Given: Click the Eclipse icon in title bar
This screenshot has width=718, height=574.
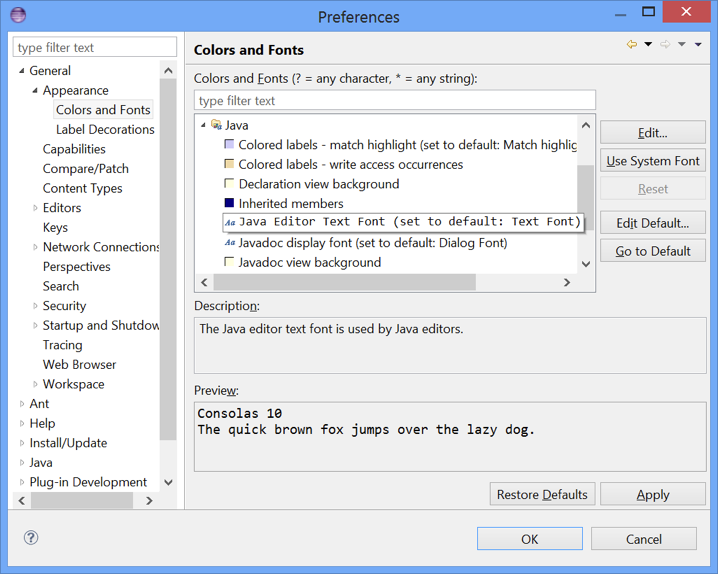Looking at the screenshot, I should point(17,15).
